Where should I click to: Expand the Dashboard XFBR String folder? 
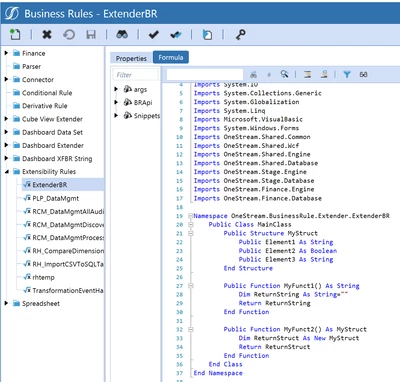pyautogui.click(x=6, y=158)
